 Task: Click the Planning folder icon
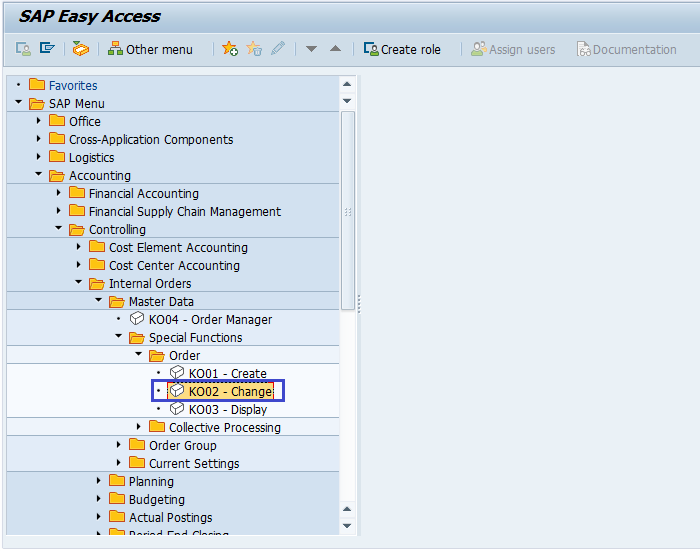pos(117,480)
